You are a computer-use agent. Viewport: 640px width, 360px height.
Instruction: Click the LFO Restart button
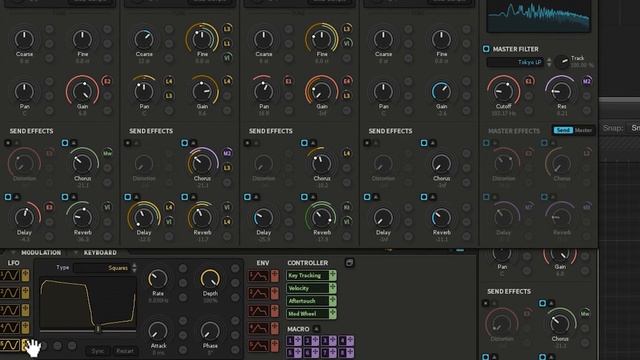(x=124, y=351)
